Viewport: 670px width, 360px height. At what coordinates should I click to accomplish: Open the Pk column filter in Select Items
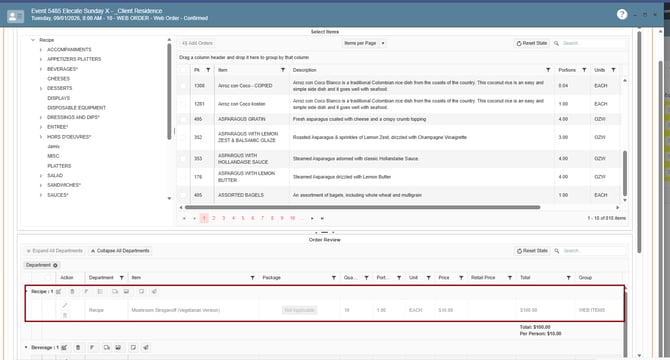tap(208, 70)
